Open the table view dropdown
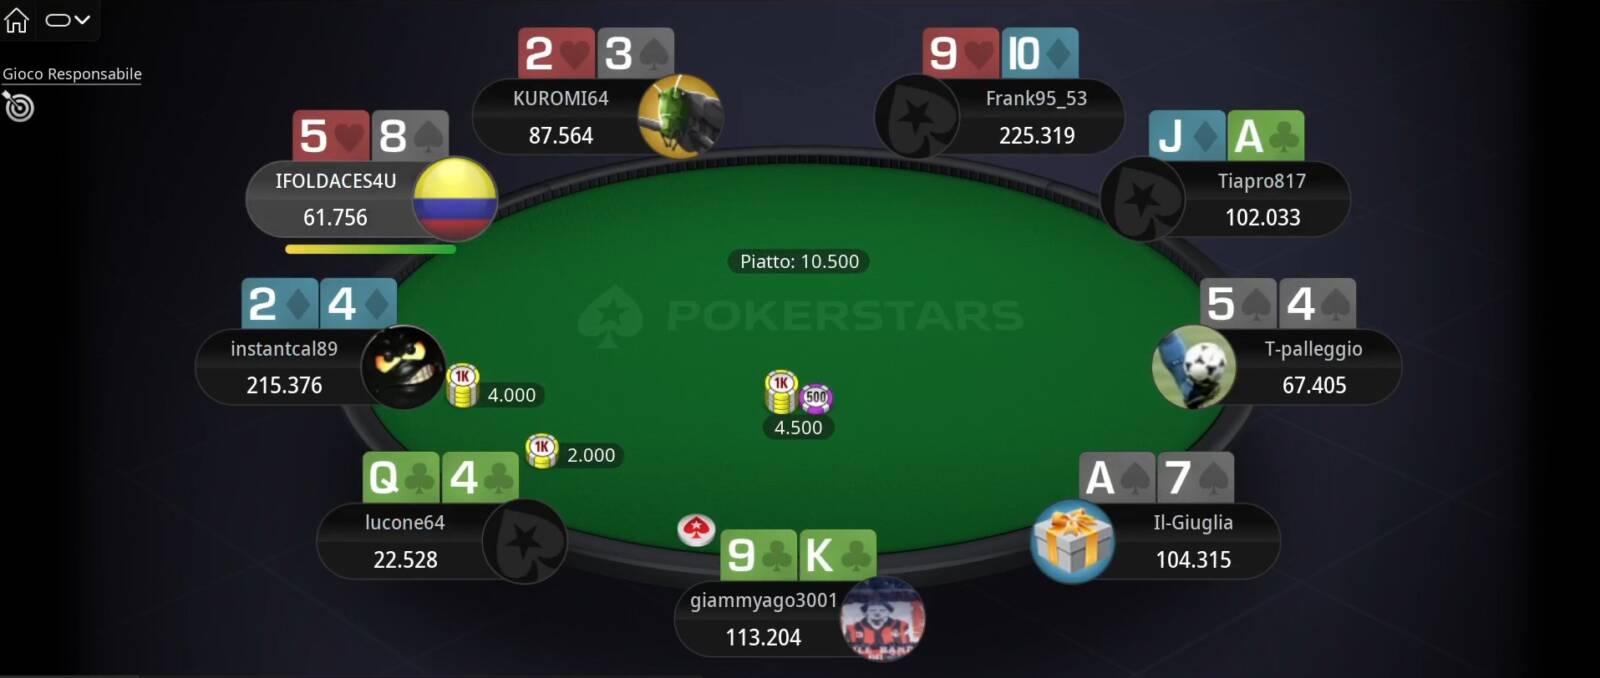 coord(68,19)
